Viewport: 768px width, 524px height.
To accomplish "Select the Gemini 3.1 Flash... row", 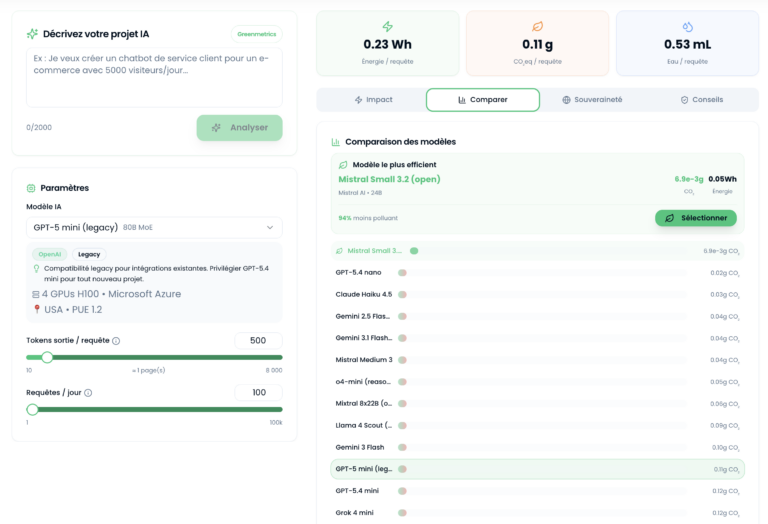I will tap(537, 338).
